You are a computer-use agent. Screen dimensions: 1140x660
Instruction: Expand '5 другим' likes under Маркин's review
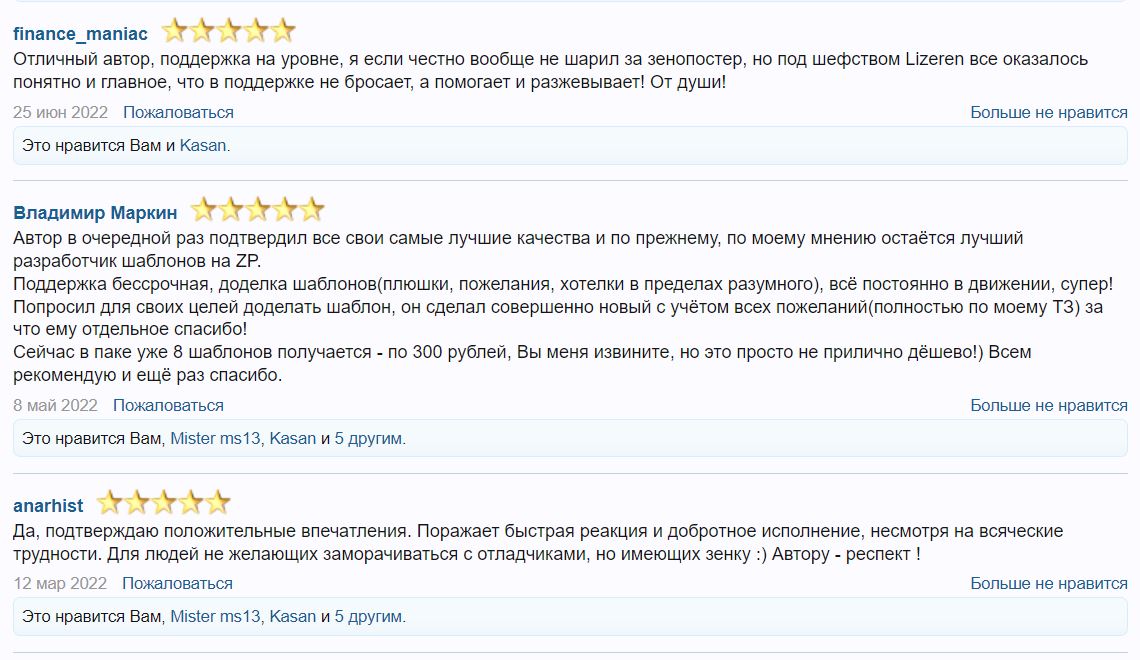pos(369,439)
